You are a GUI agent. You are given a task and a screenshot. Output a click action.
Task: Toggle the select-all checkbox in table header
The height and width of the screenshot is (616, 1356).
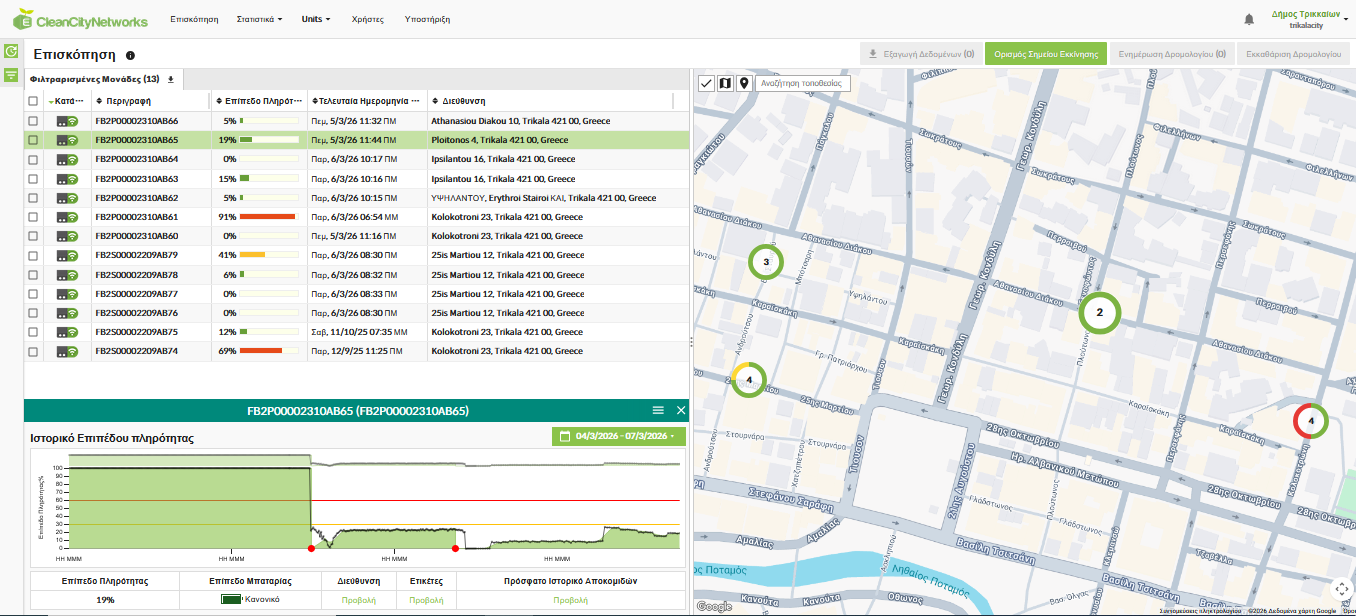pos(33,101)
